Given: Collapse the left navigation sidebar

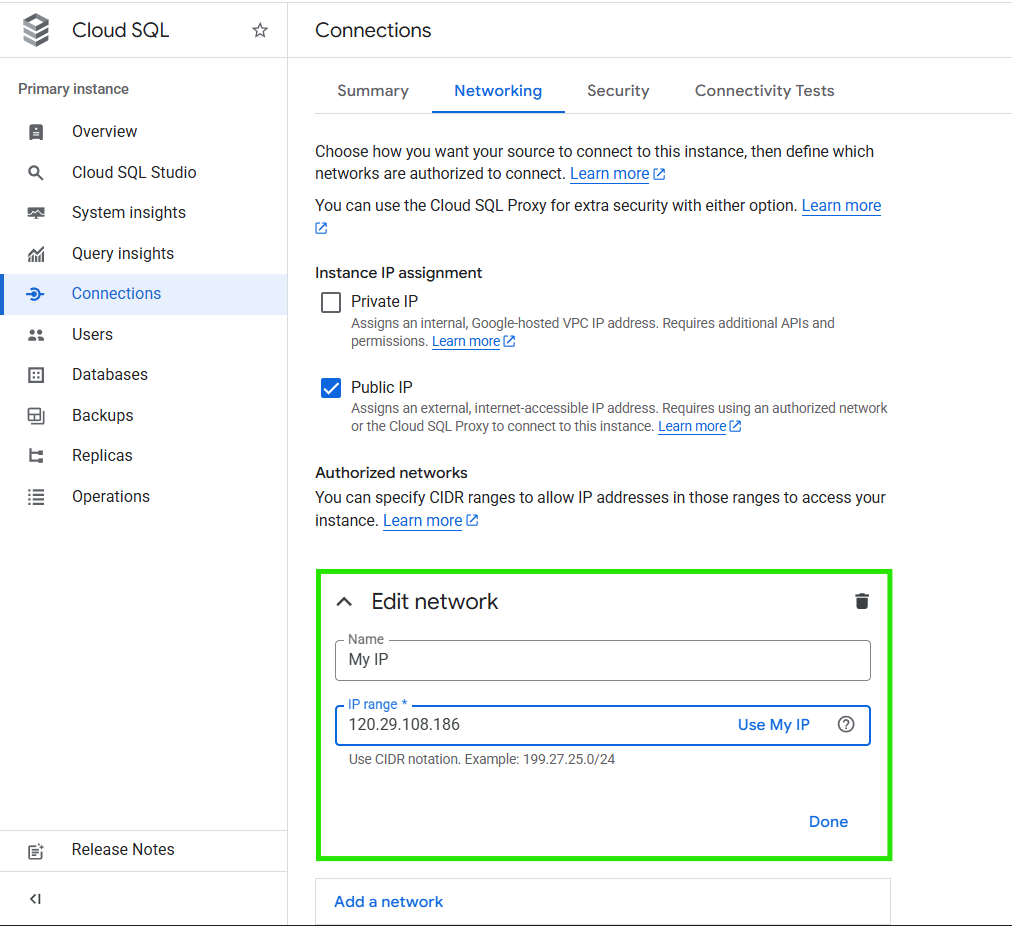Looking at the screenshot, I should (x=35, y=898).
